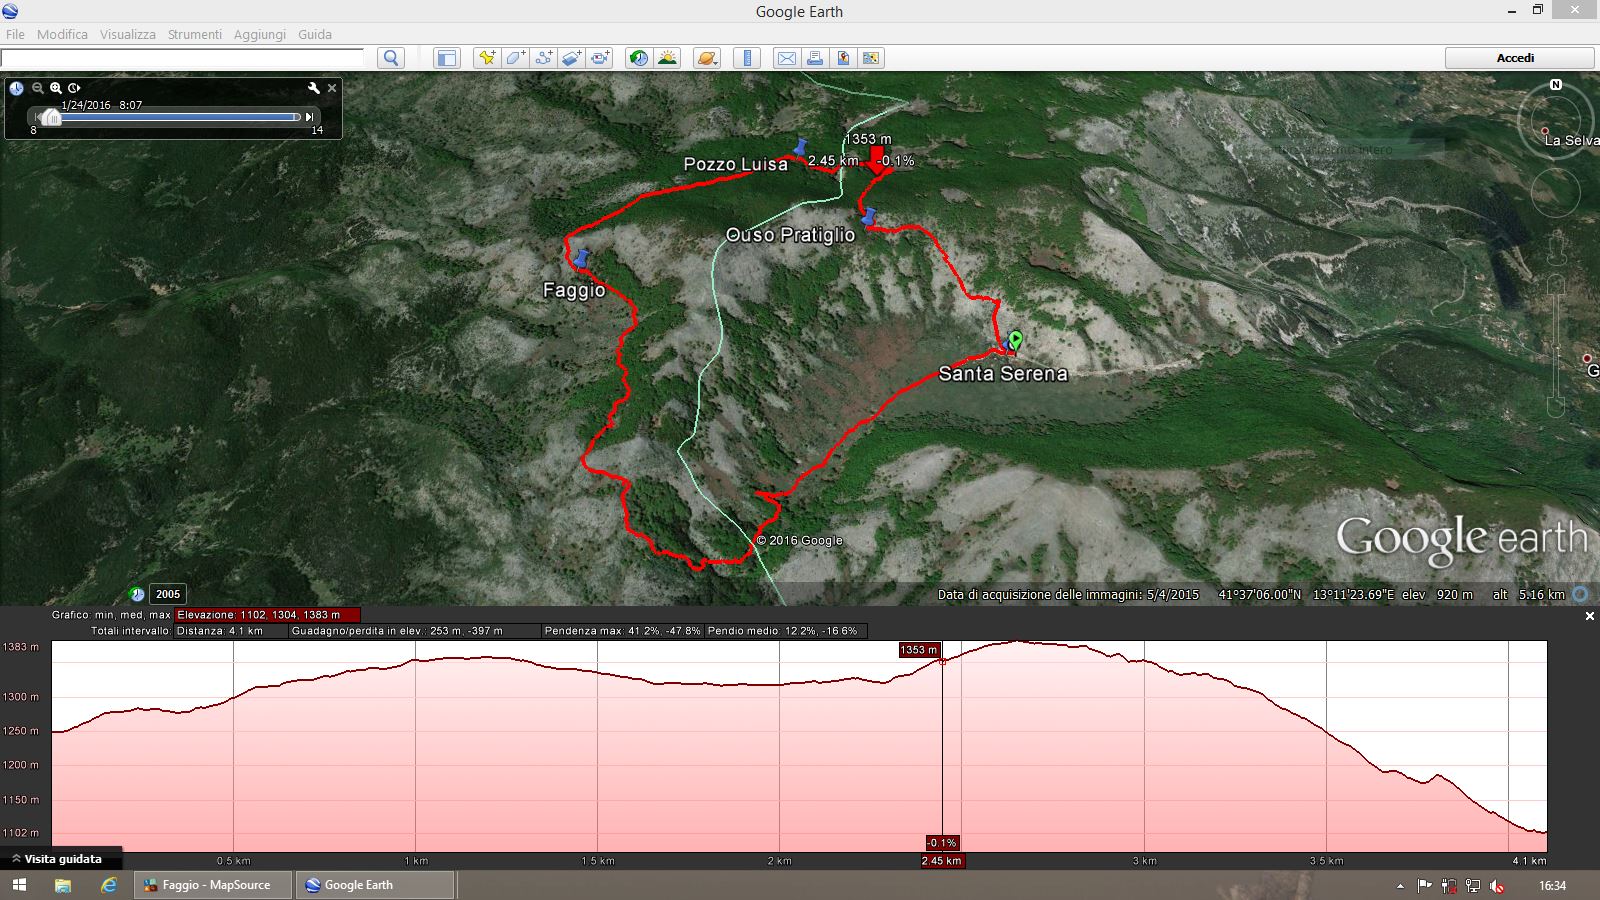Screen dimensions: 1600x900
Task: Zoom in the time slider range
Action: pyautogui.click(x=56, y=88)
